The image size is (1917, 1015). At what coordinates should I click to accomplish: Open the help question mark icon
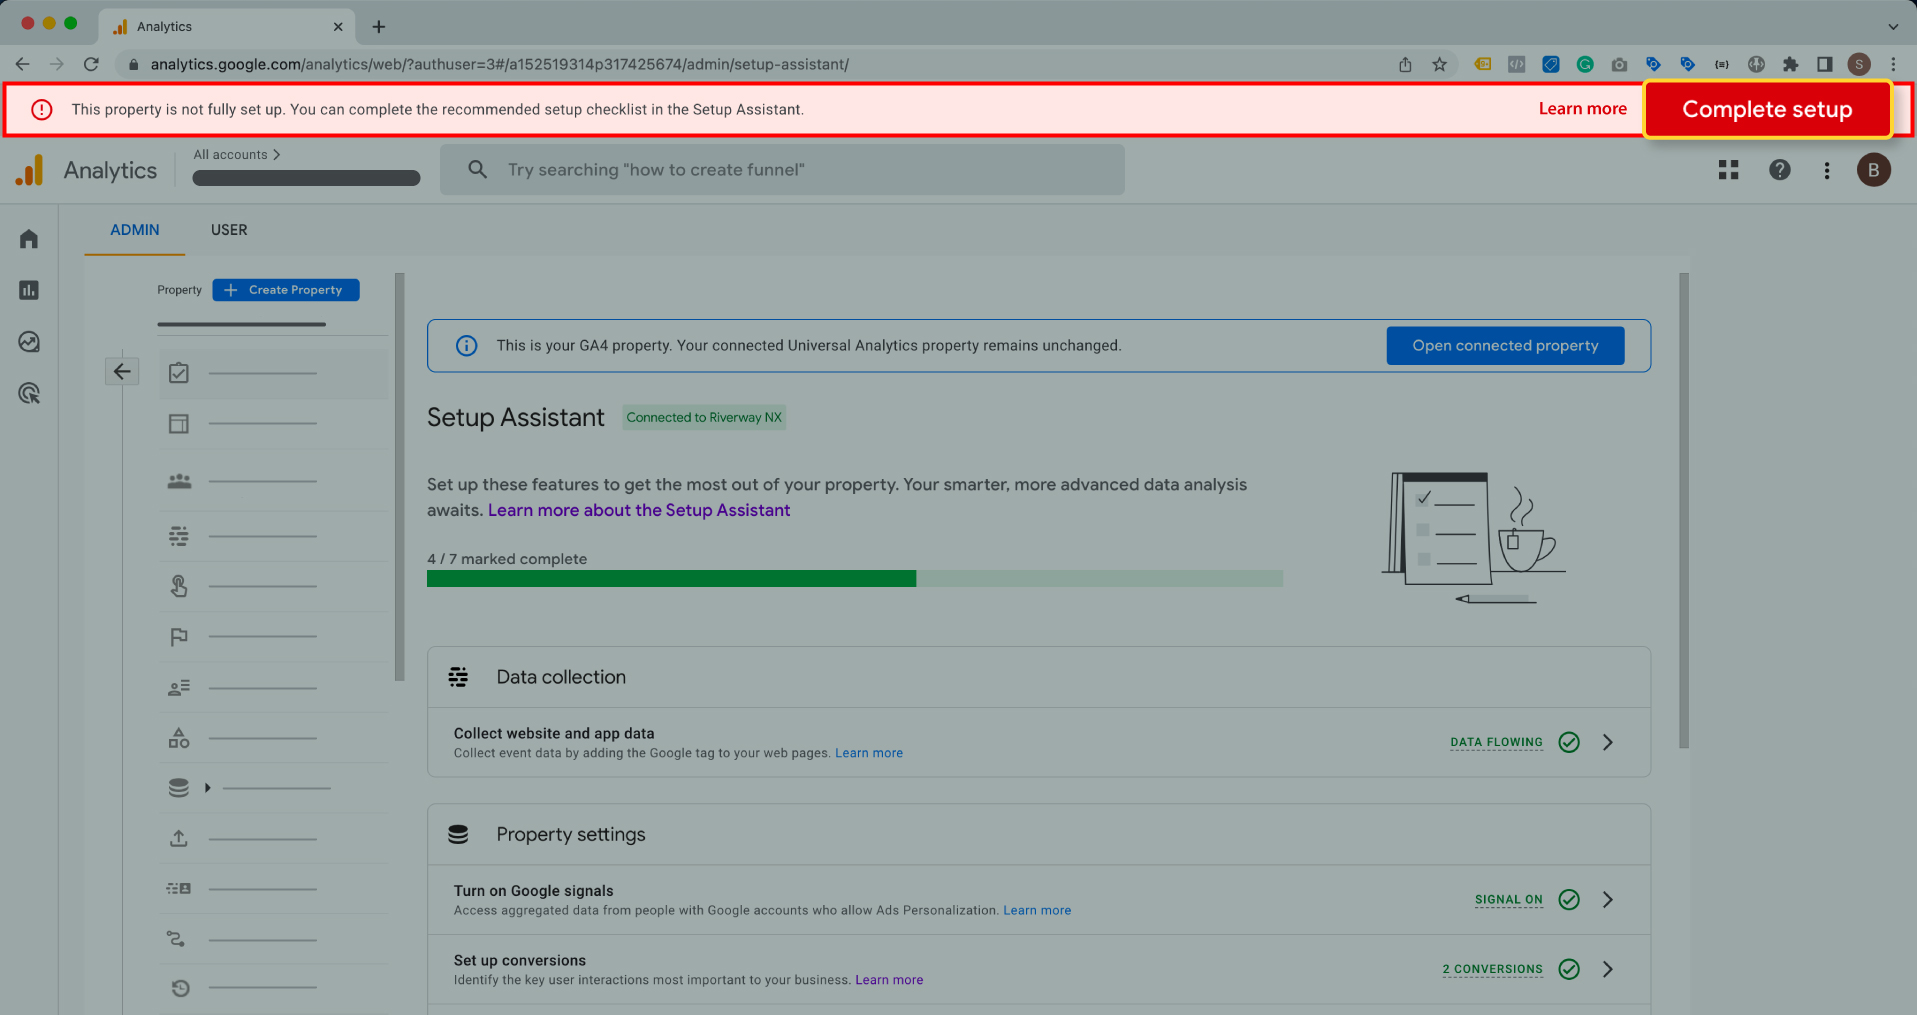1780,170
